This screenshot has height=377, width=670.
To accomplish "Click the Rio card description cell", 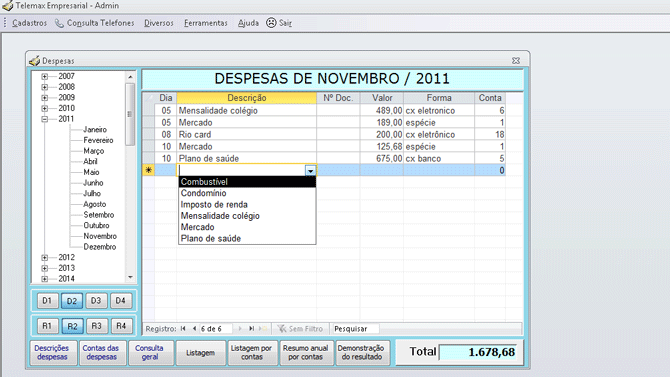I will pyautogui.click(x=247, y=135).
